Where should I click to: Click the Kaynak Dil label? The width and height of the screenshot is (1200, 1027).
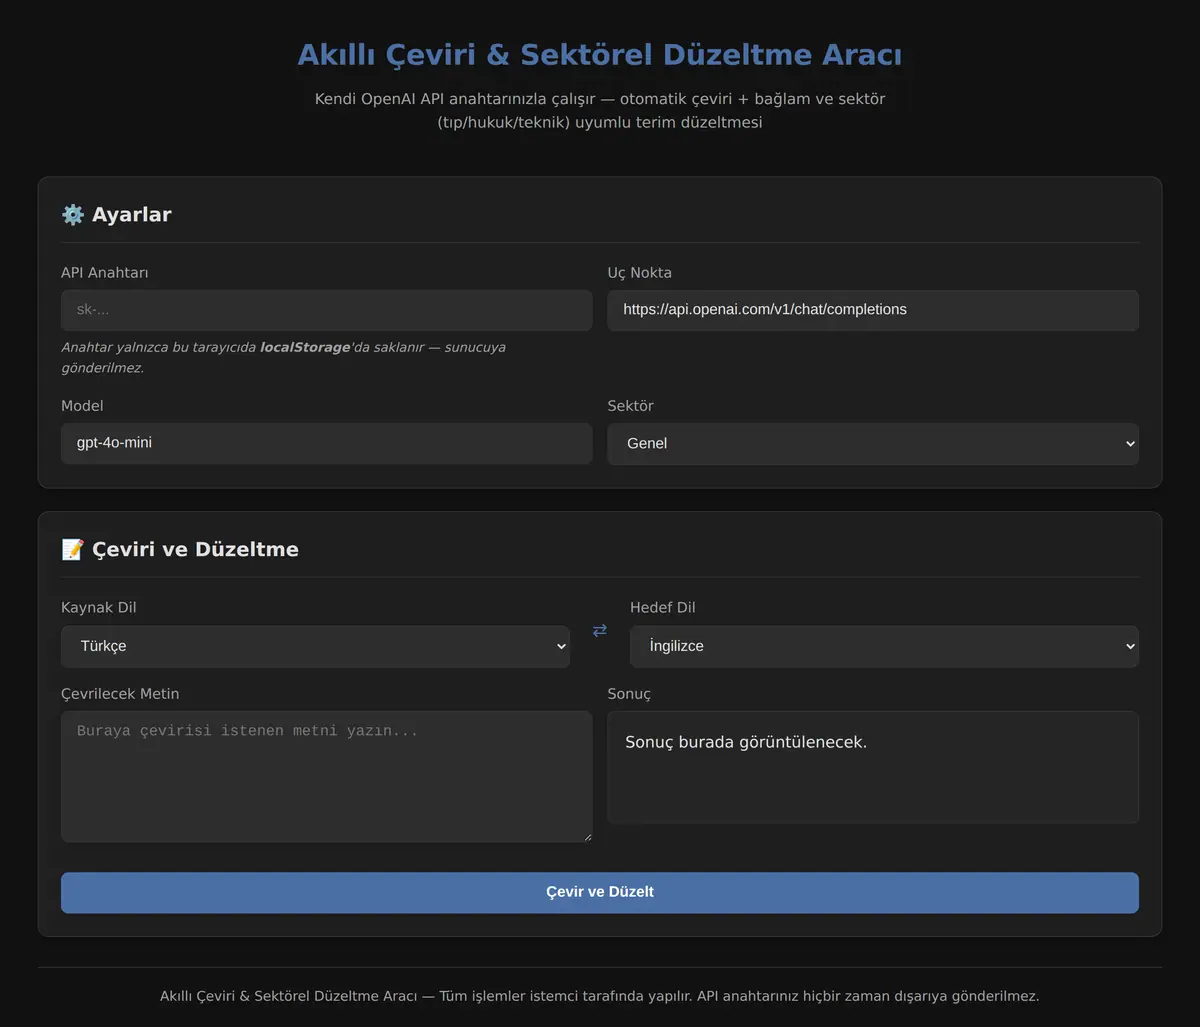pyautogui.click(x=99, y=607)
